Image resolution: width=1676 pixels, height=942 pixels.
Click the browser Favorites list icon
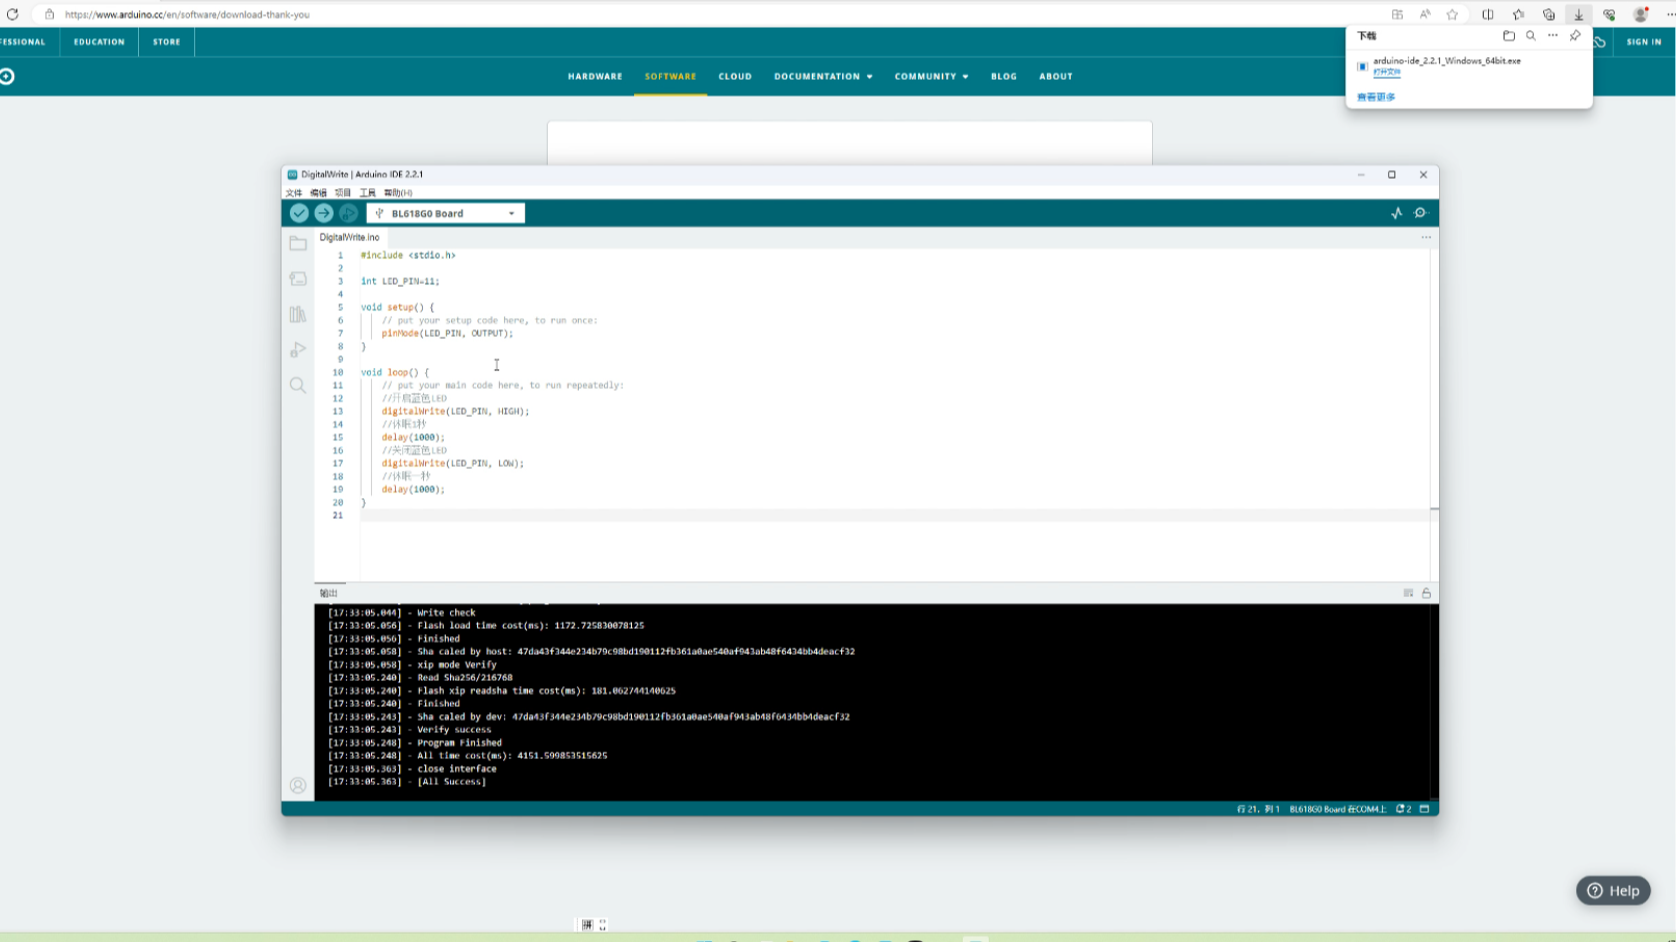[1518, 14]
